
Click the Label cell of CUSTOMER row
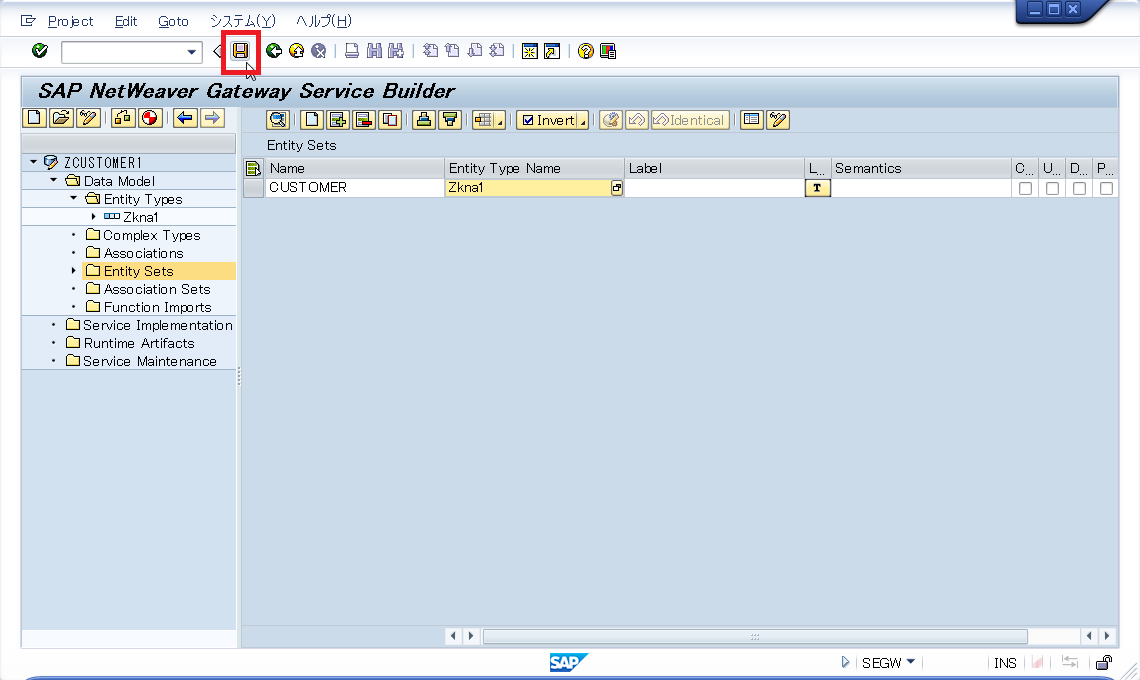click(714, 188)
